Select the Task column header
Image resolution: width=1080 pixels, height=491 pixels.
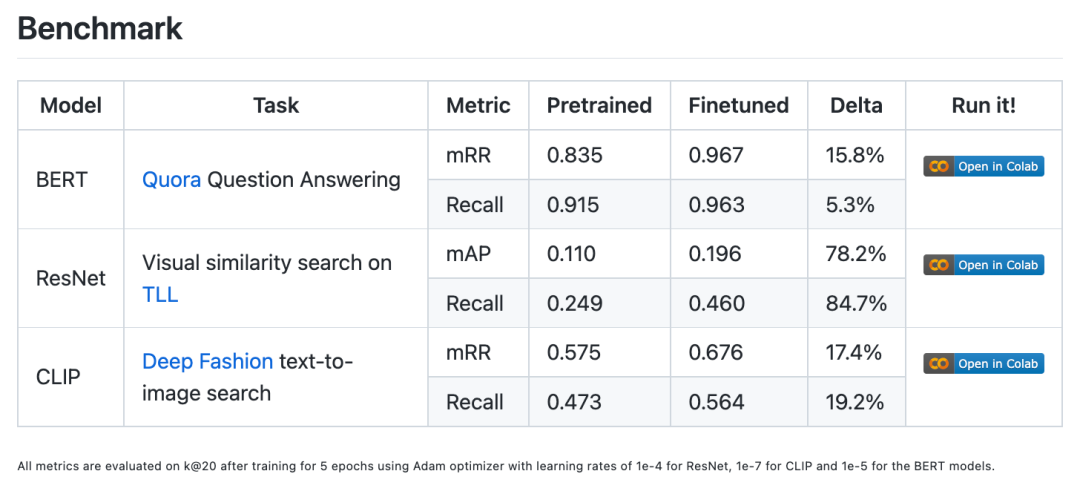click(276, 105)
